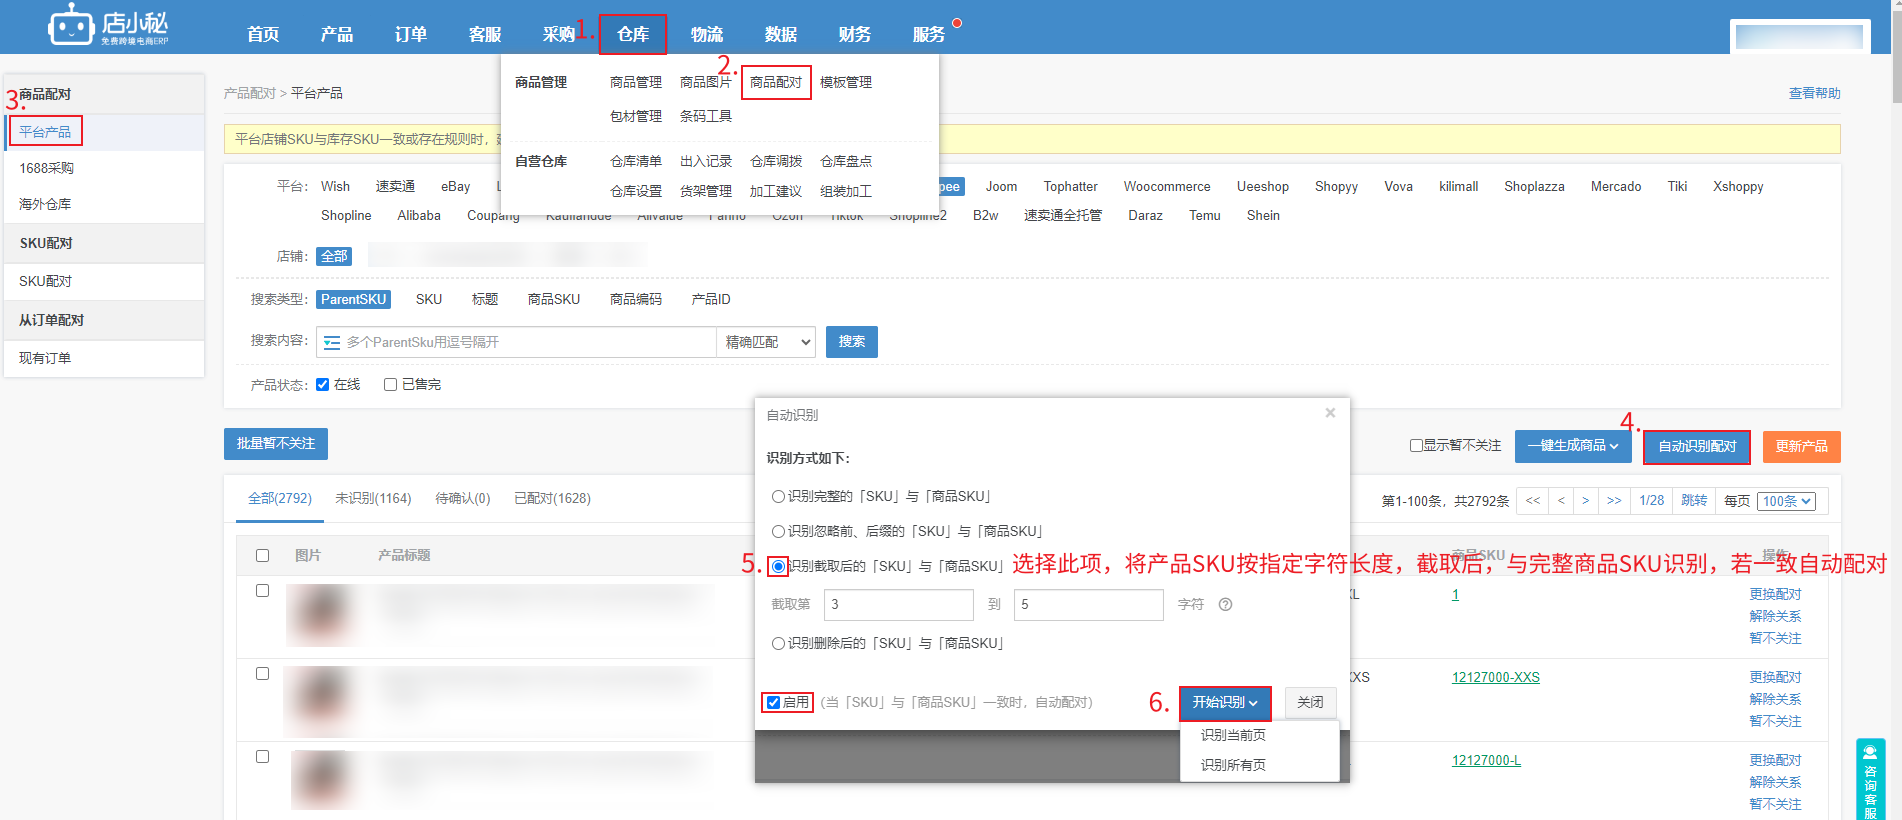The width and height of the screenshot is (1902, 820).
Task: Choose 识别所有页 from the dropdown
Action: 1233,765
